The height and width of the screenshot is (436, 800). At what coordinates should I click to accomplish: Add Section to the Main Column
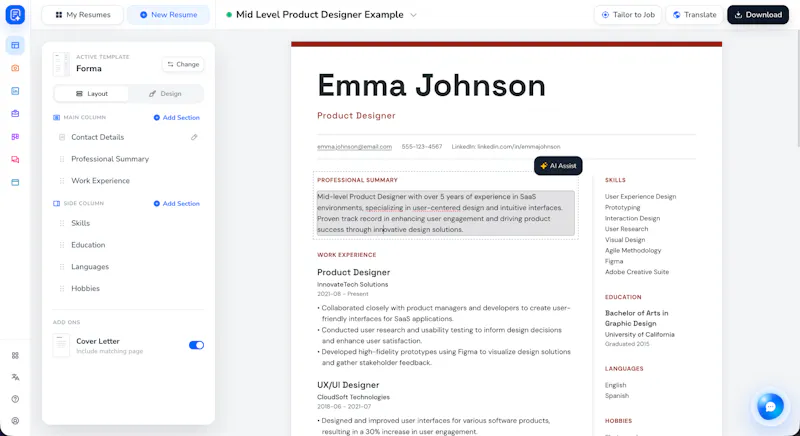177,118
